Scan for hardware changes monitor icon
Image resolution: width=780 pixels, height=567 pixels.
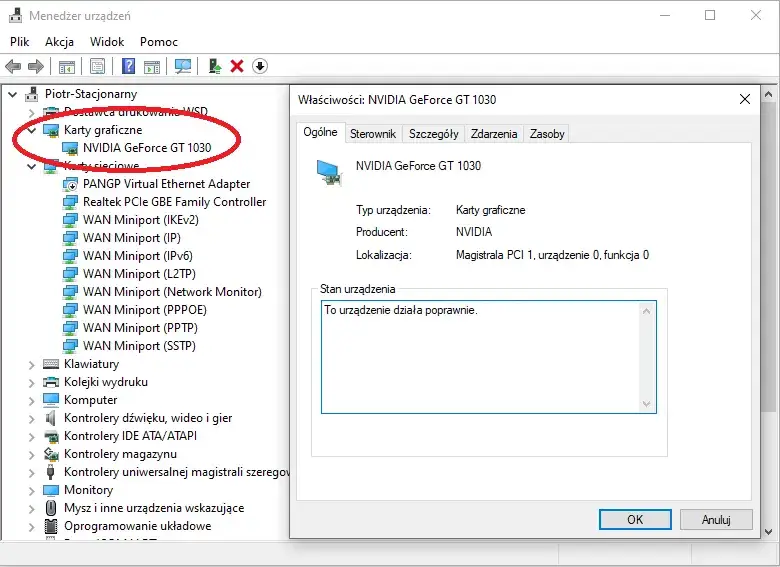click(x=183, y=66)
